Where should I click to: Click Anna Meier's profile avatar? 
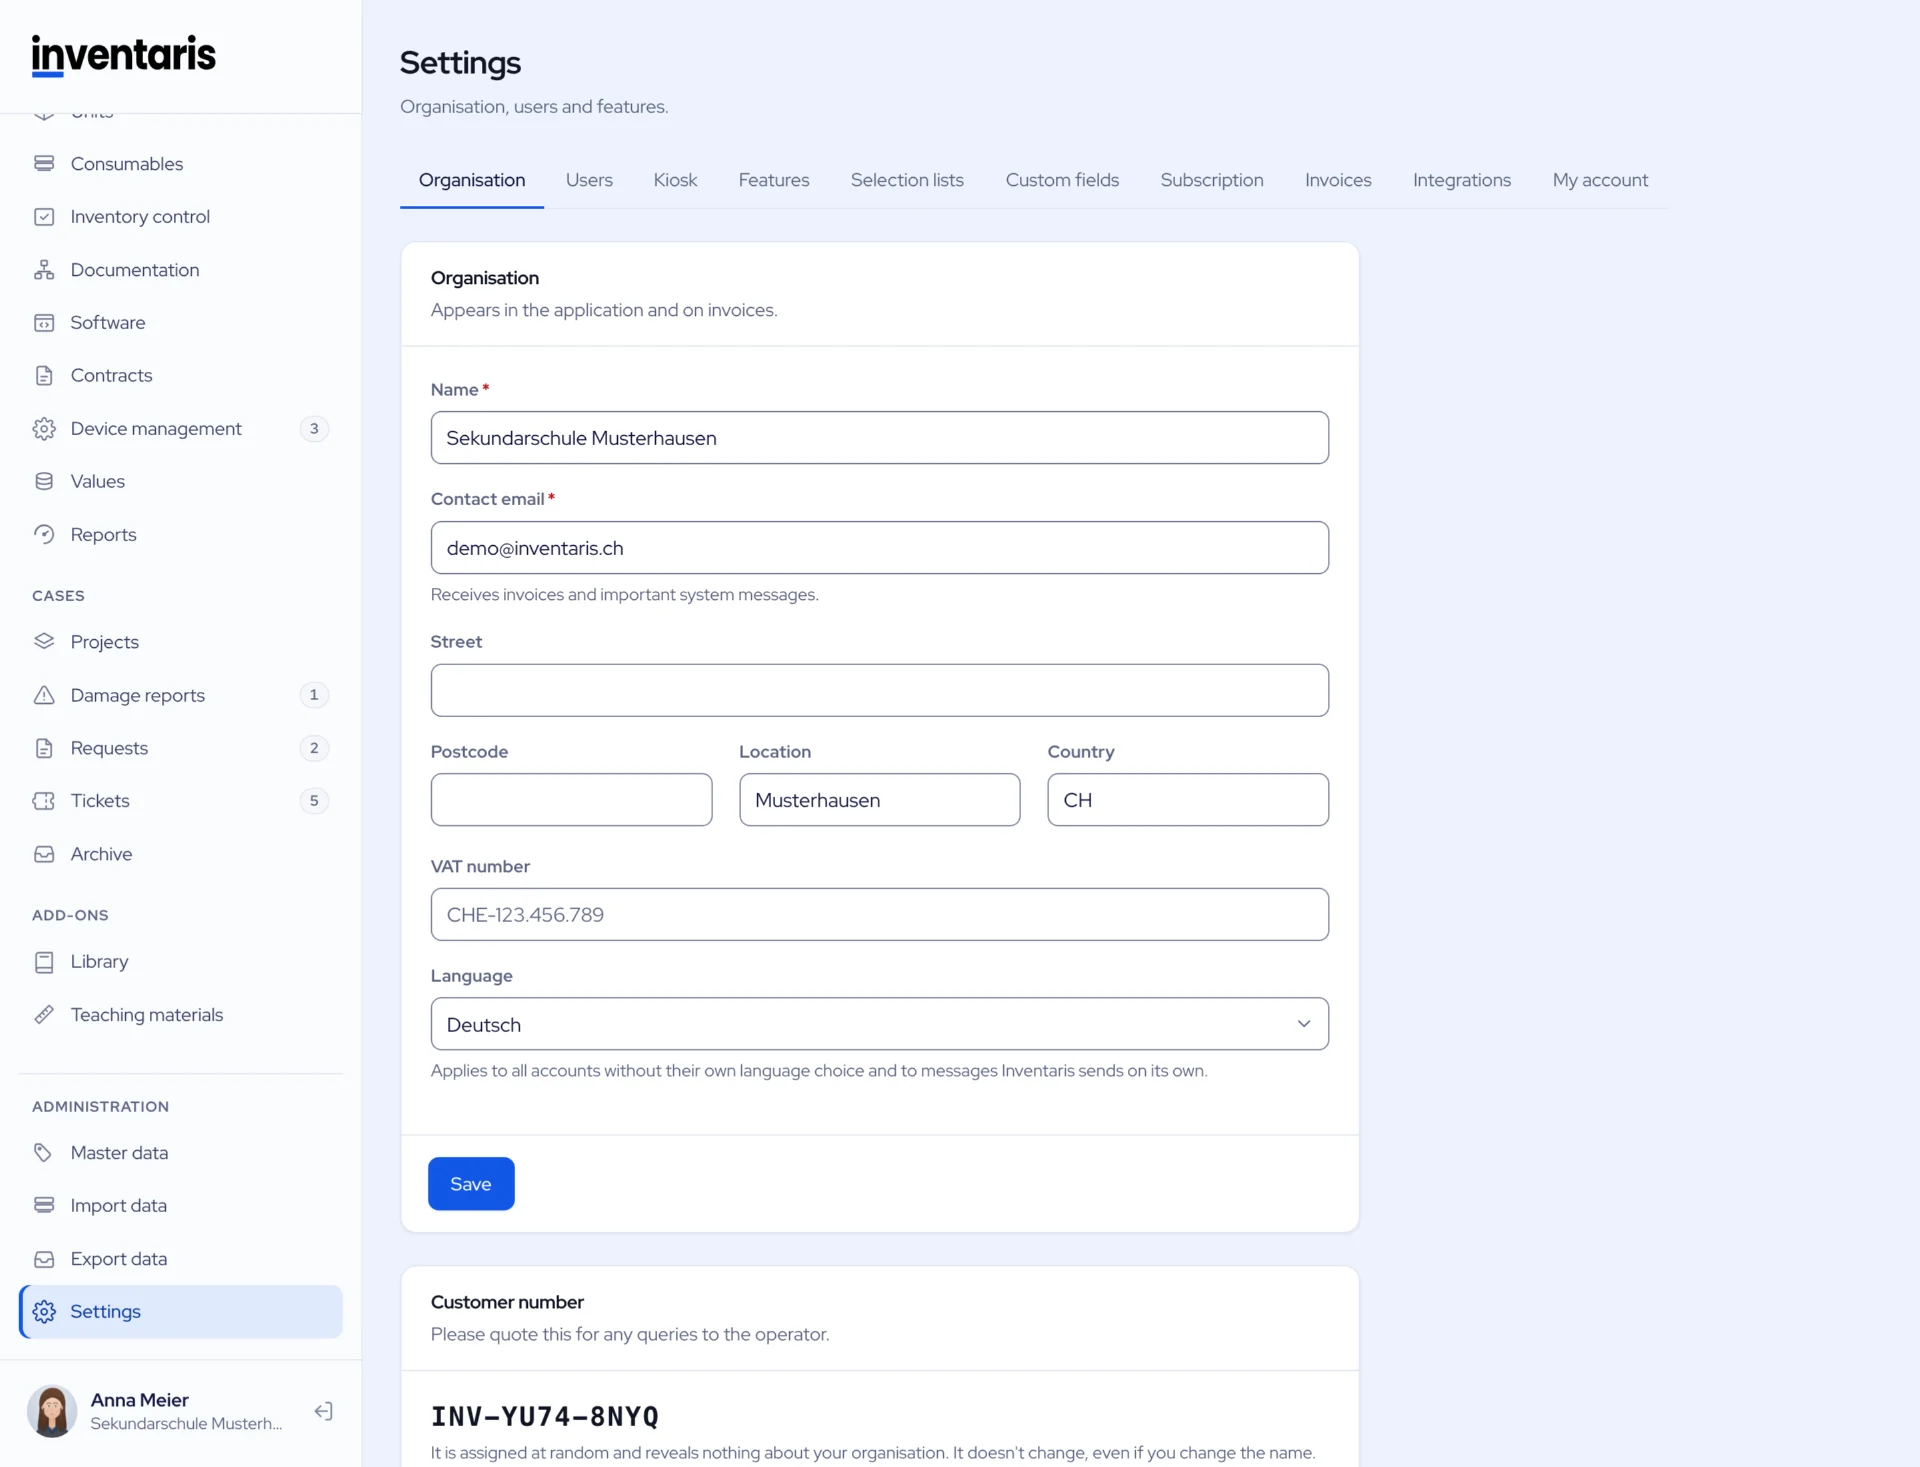tap(52, 1411)
